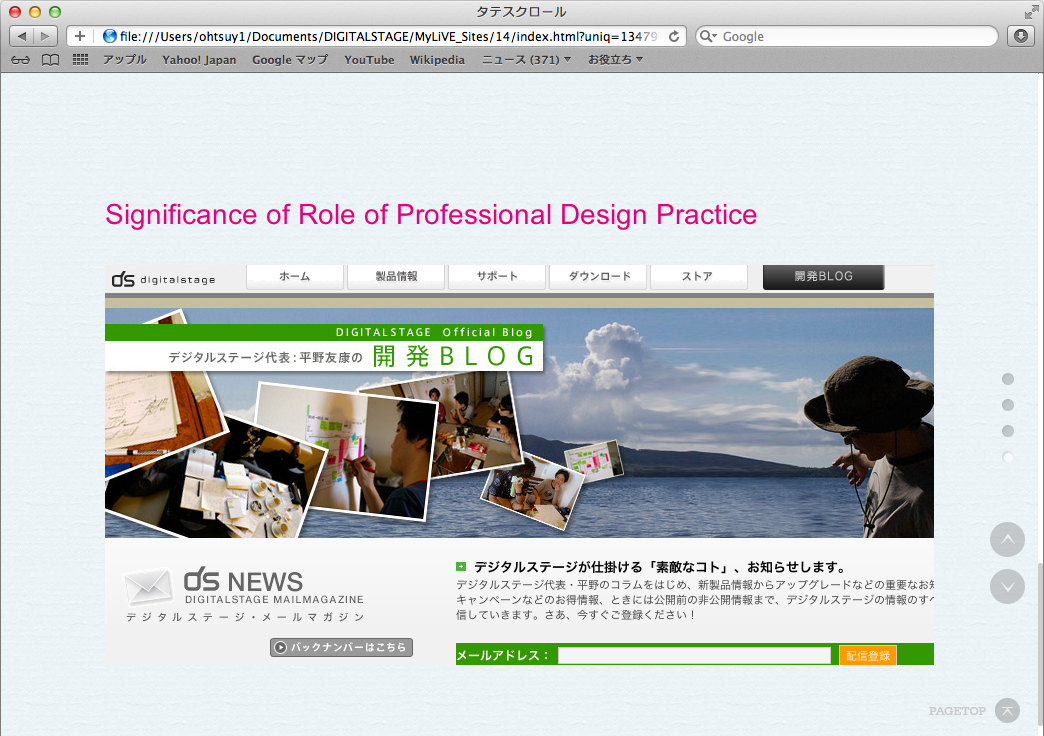Click the ds NEWS envelope icon

148,587
